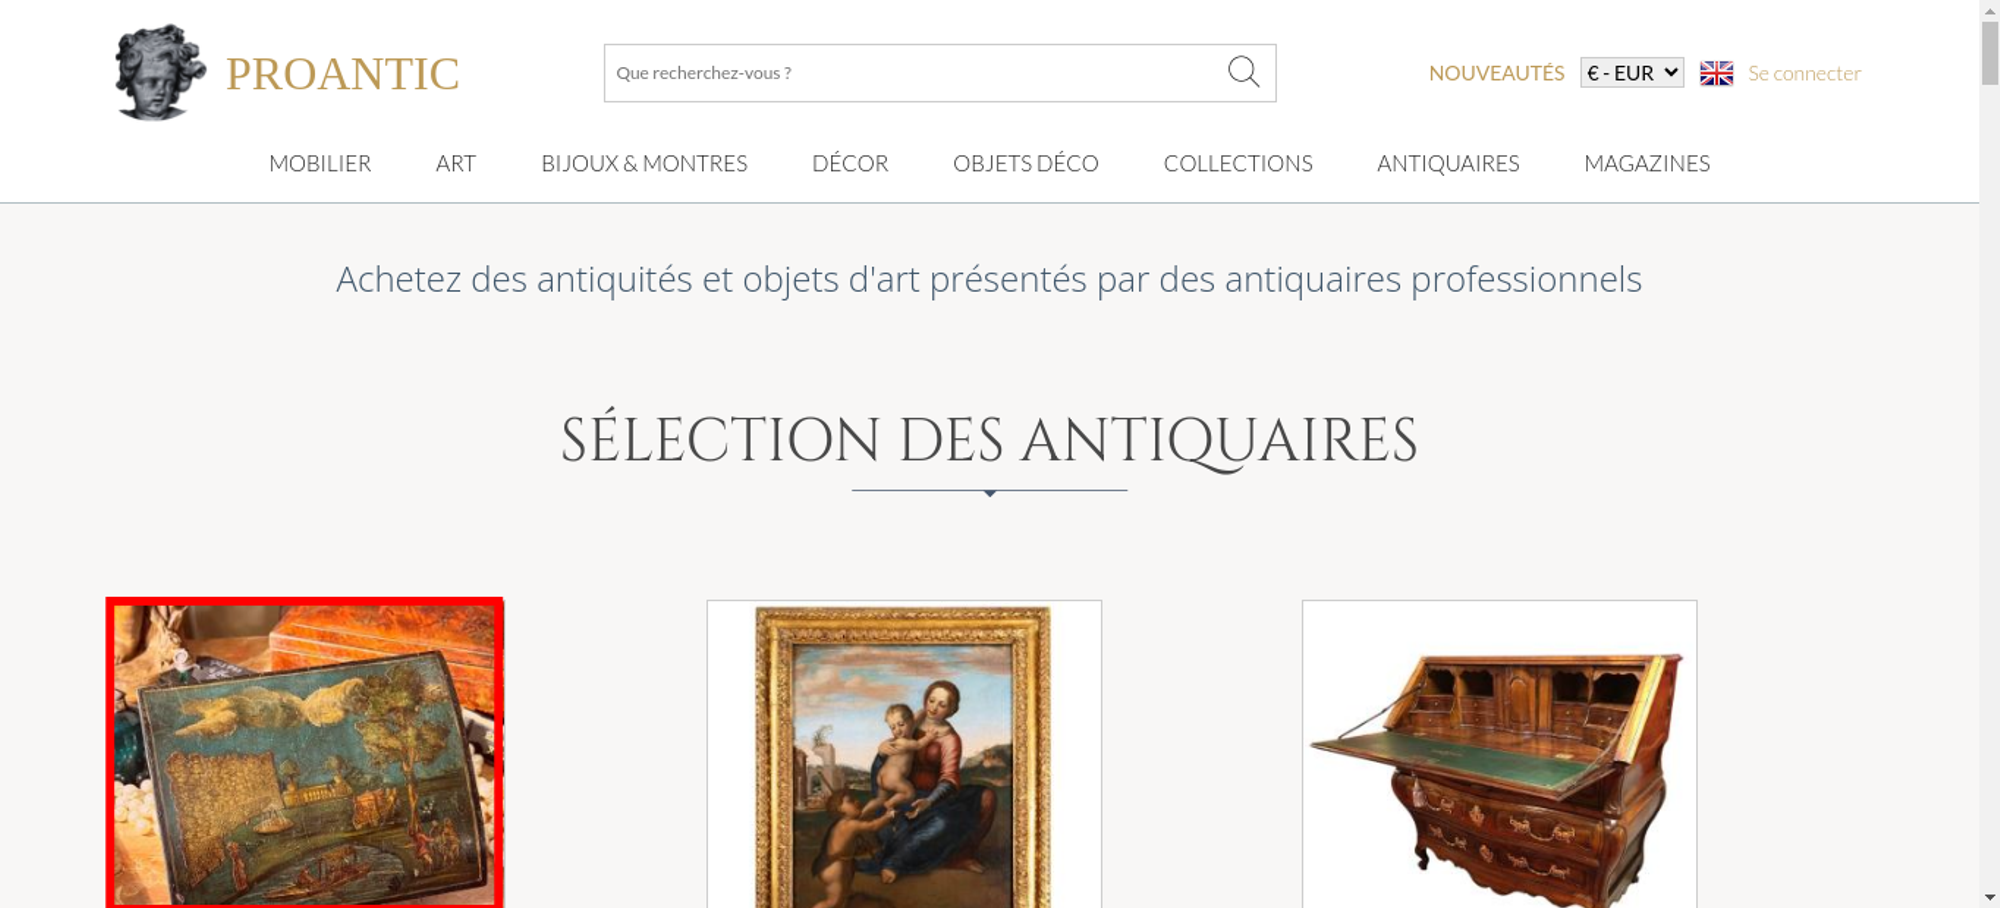Click the NOUVEAUTÉS link
This screenshot has height=908, width=2000.
1496,73
